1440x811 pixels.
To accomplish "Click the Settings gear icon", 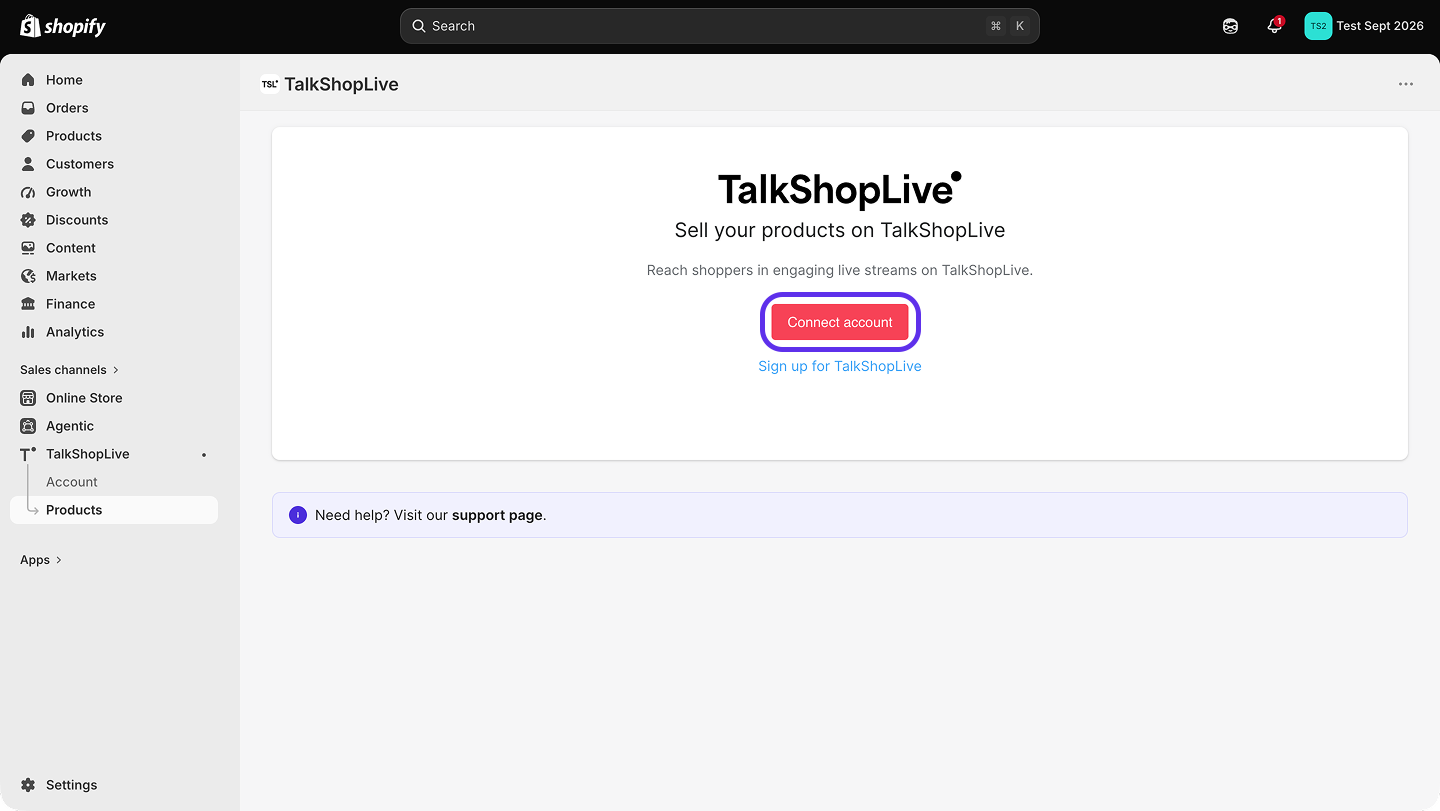I will point(28,785).
